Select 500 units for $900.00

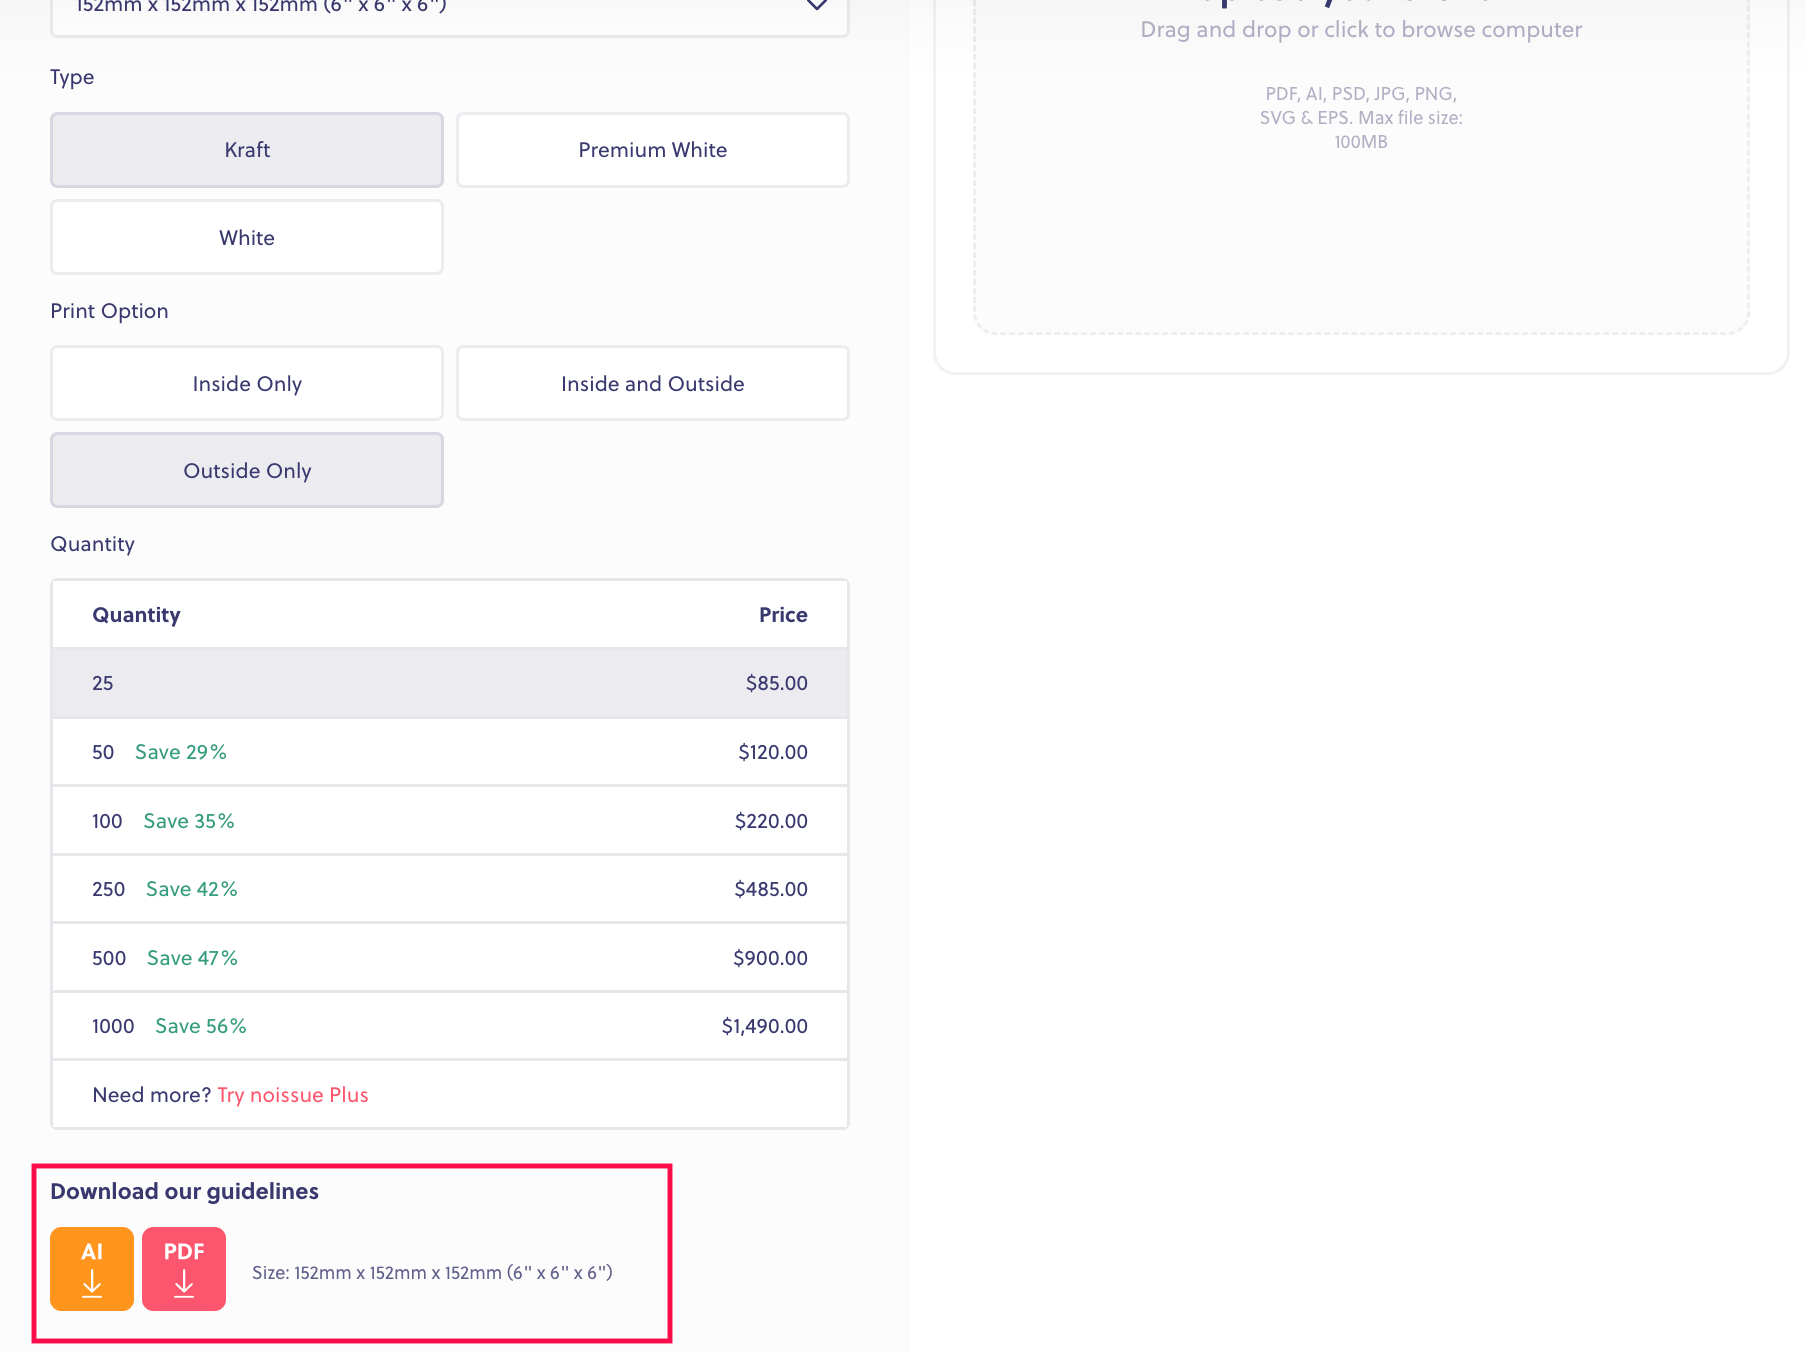(x=450, y=958)
